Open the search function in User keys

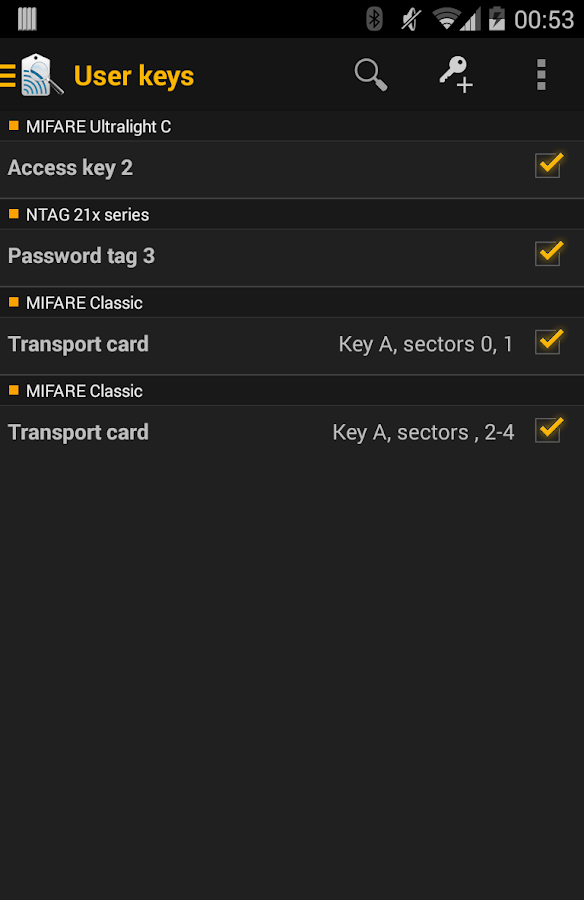point(370,74)
